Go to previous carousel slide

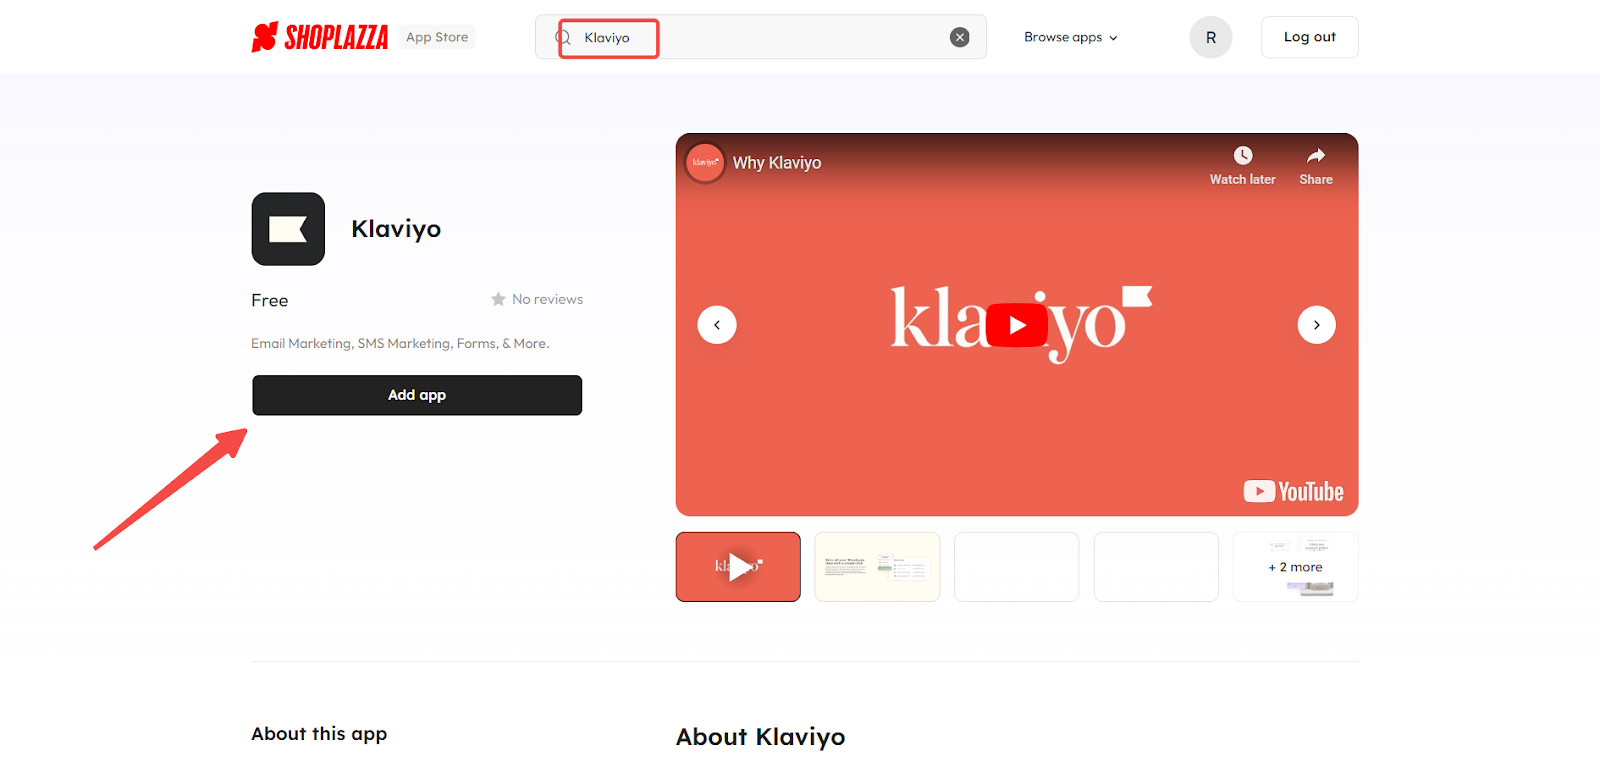coord(717,325)
